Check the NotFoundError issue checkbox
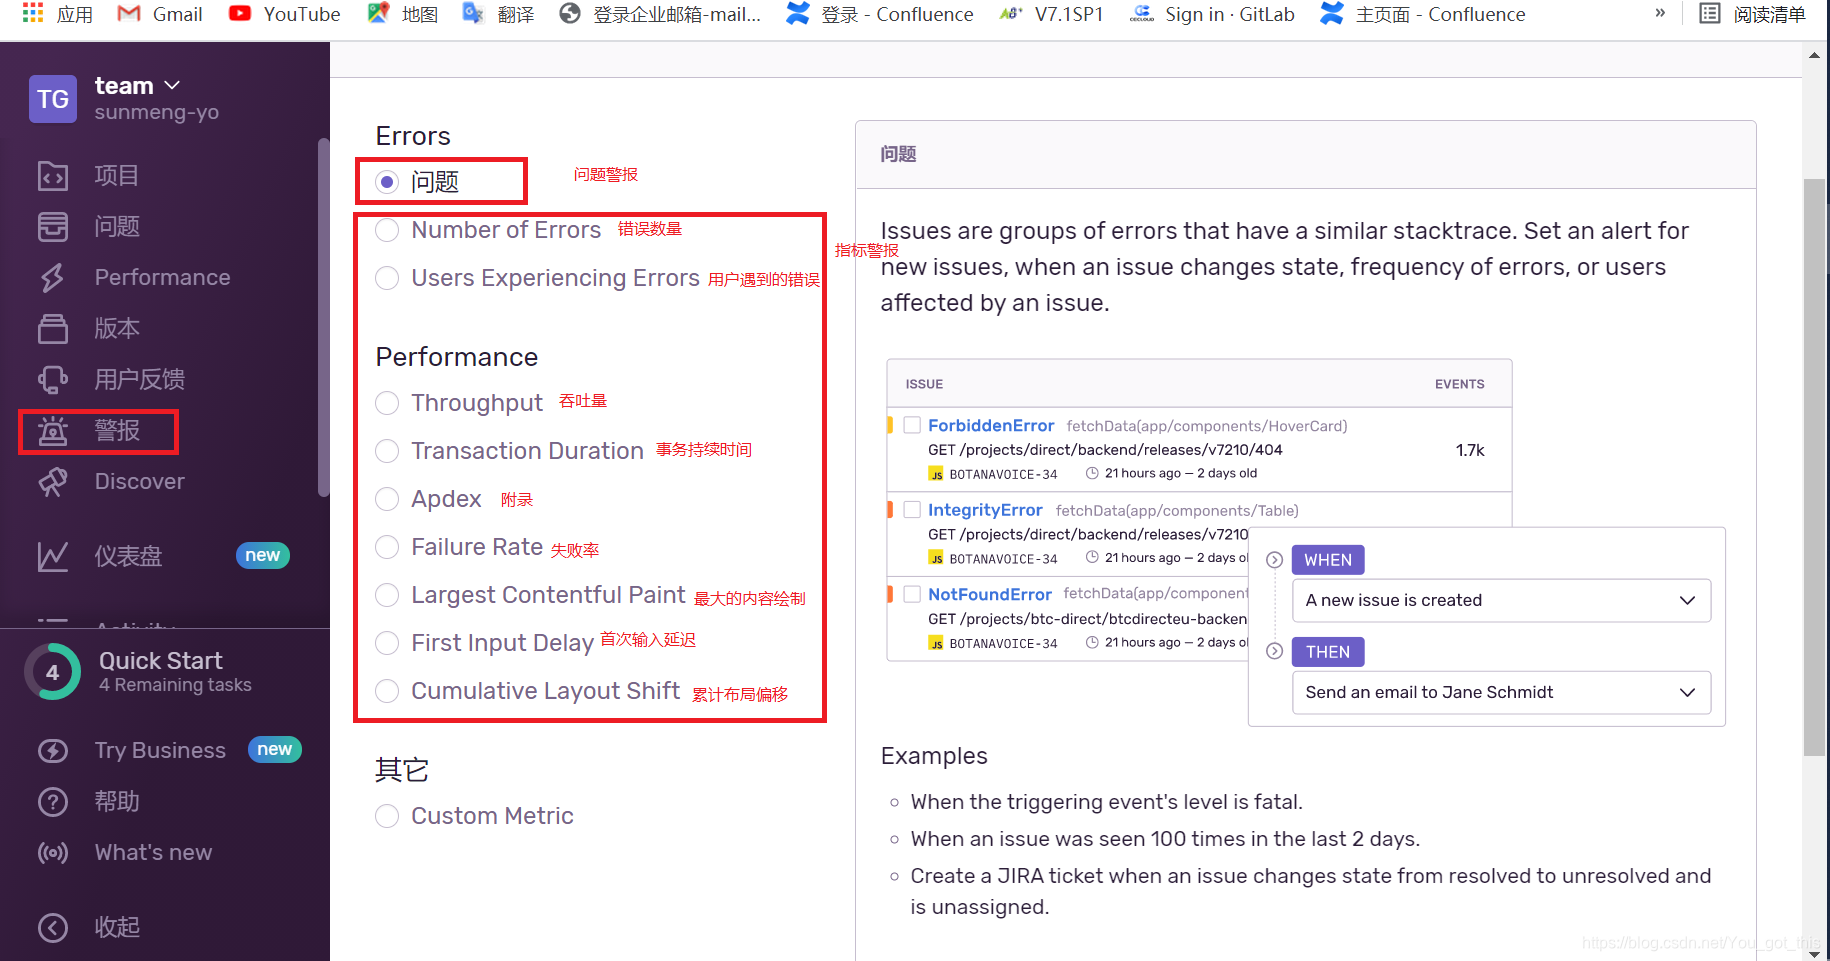 pyautogui.click(x=912, y=594)
